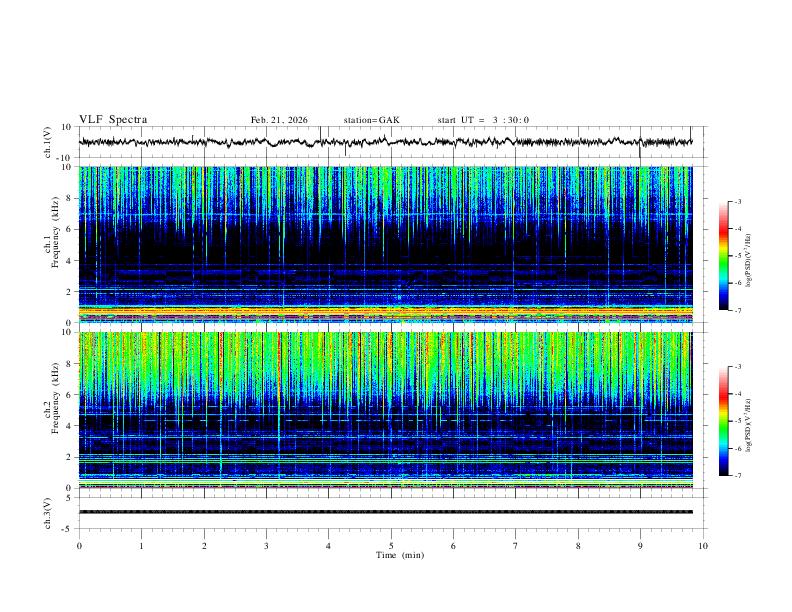Screen dimensions: 792x612
Task: Click ch.2 color bar tick "-3"
Action: click(x=737, y=367)
